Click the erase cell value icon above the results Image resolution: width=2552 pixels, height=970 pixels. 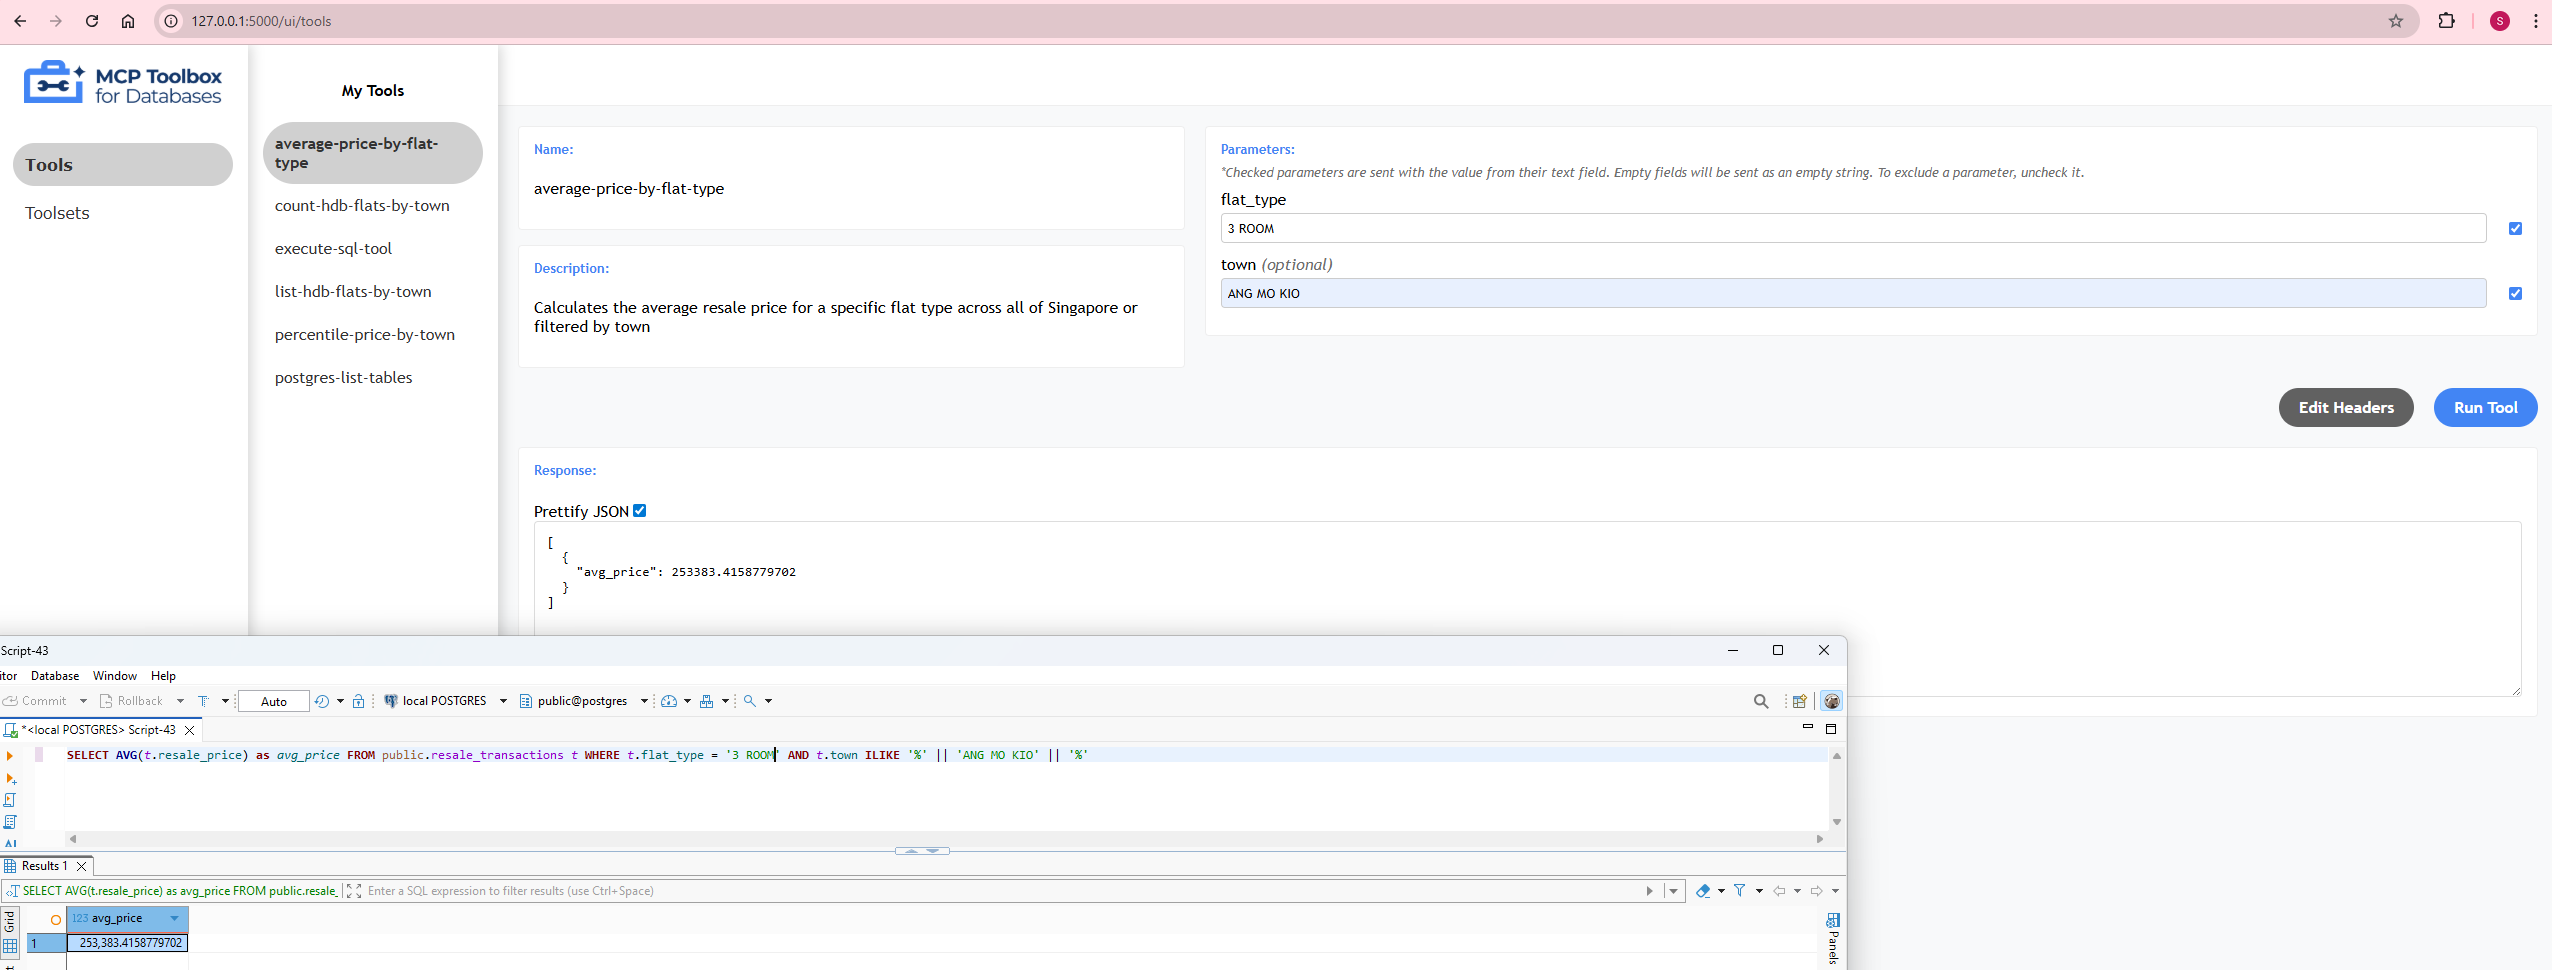click(1704, 890)
